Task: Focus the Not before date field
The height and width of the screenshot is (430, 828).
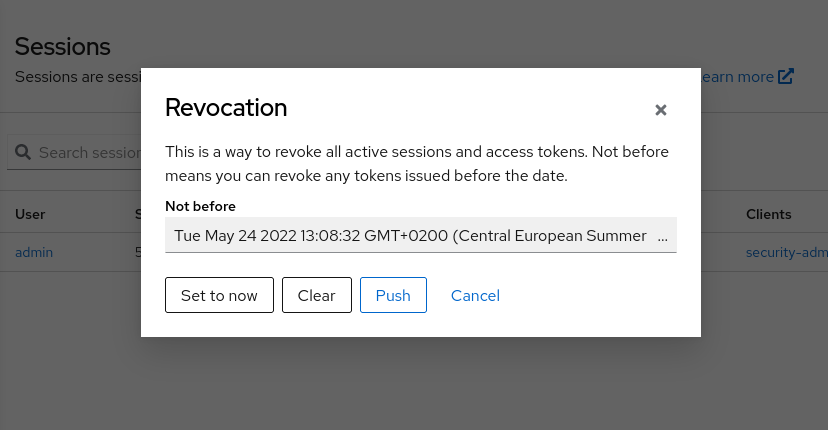Action: coord(421,235)
